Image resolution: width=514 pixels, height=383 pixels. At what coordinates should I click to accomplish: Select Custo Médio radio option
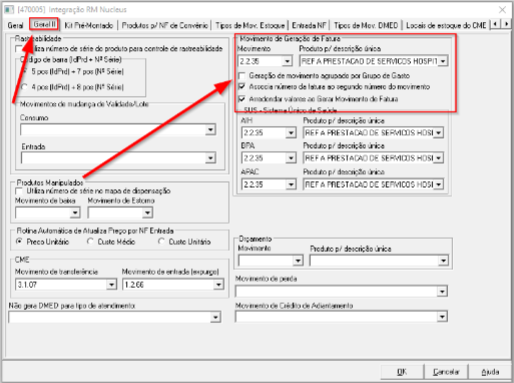pyautogui.click(x=90, y=241)
